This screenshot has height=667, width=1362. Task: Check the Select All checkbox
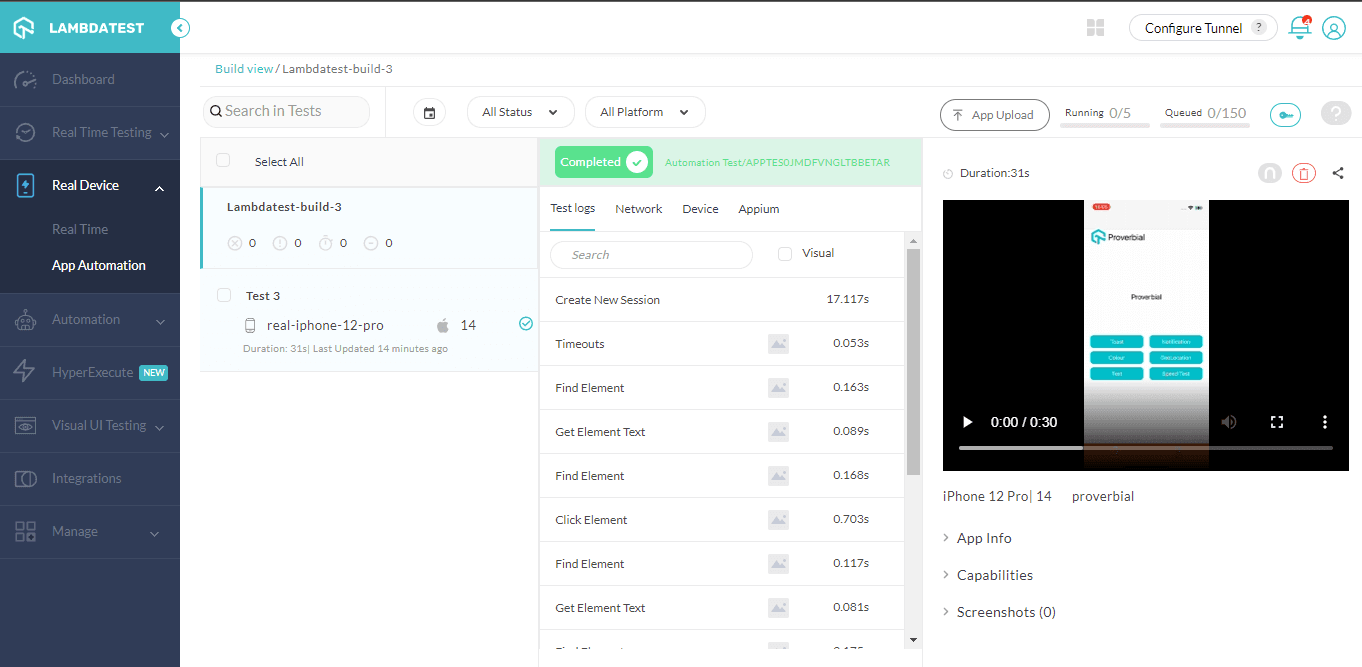point(223,161)
